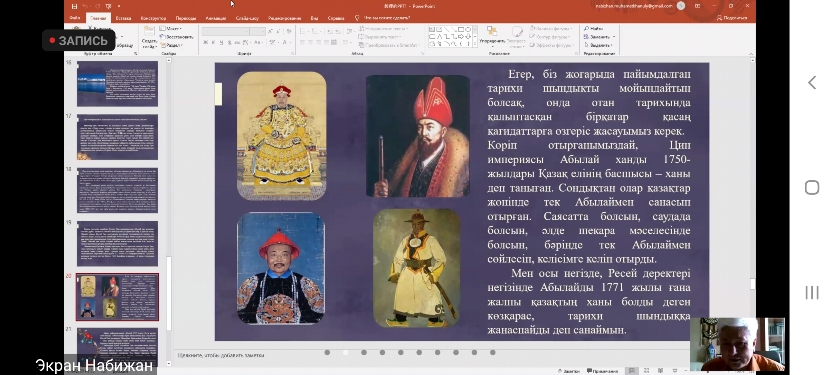The height and width of the screenshot is (375, 833).
Task: Open the font size combo box
Action: point(258,32)
